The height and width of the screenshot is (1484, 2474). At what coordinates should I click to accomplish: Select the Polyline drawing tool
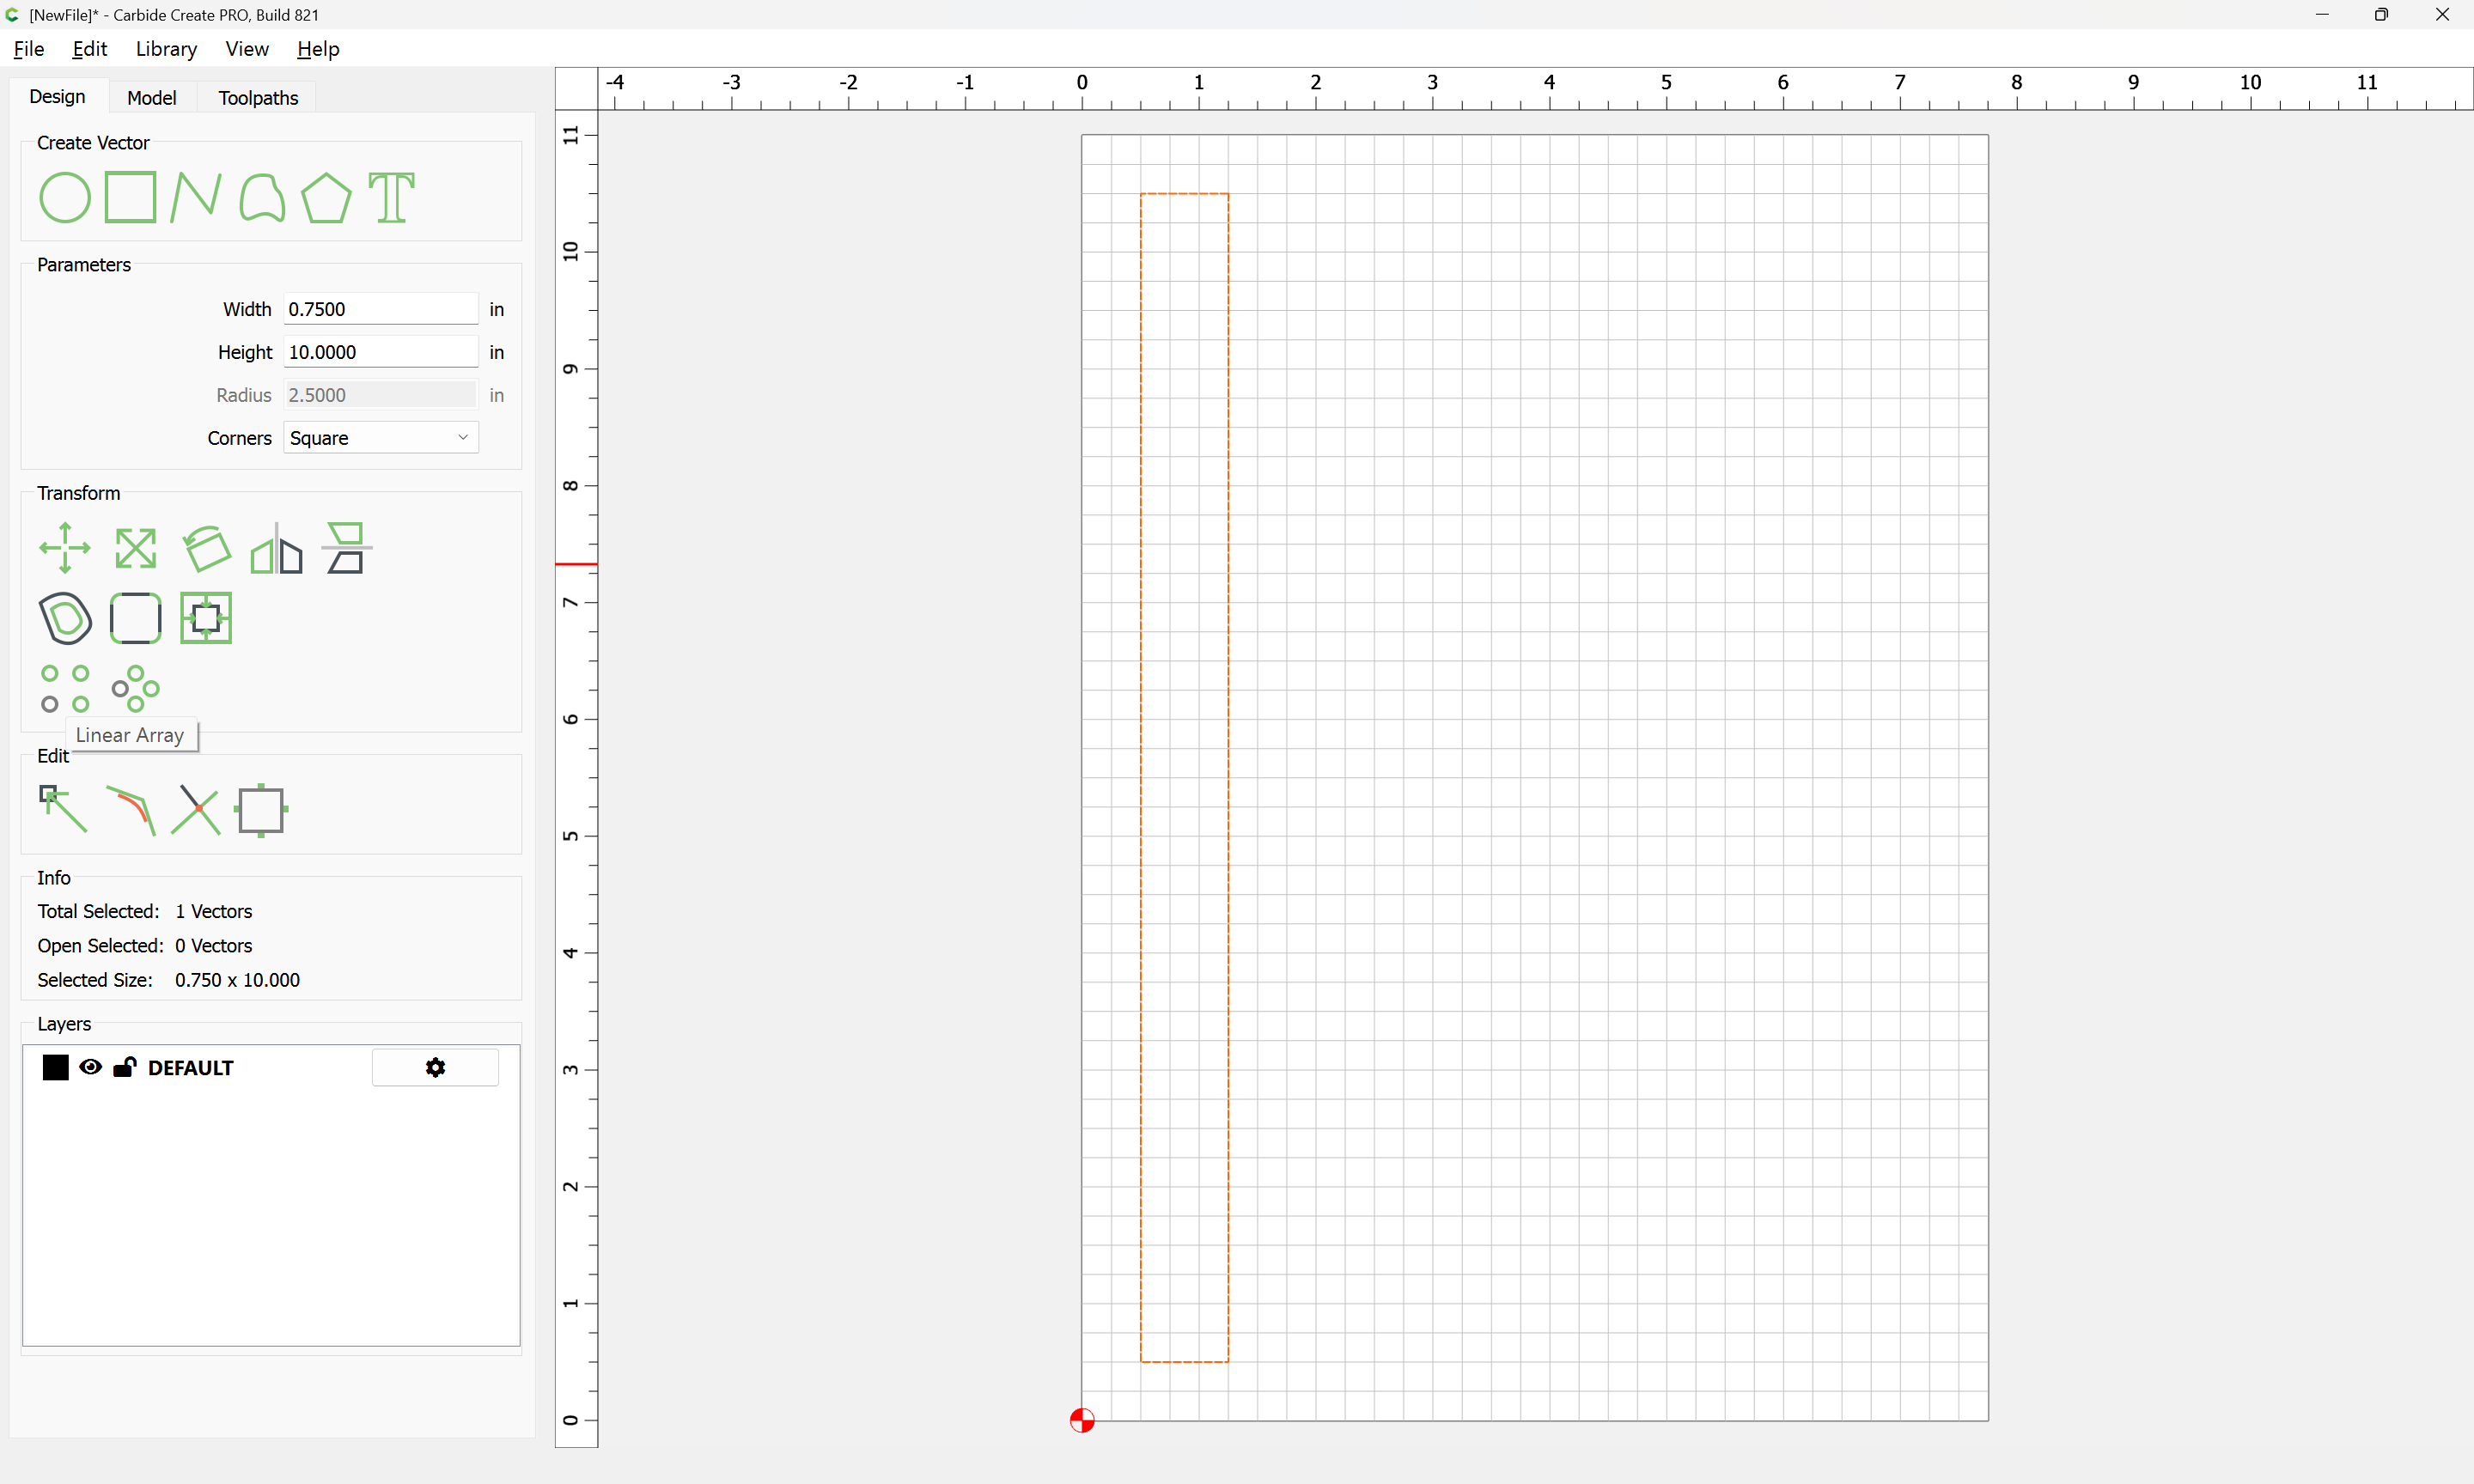click(x=195, y=197)
